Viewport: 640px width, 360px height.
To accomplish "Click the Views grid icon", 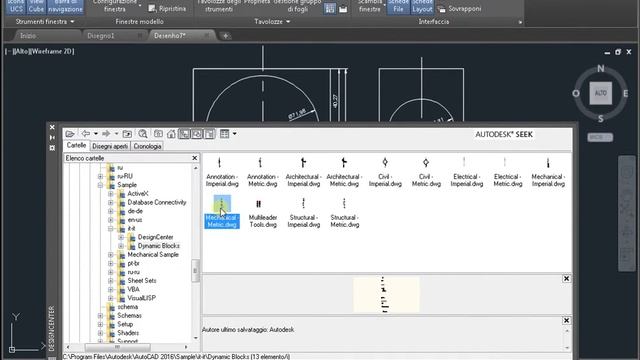I will click(224, 133).
